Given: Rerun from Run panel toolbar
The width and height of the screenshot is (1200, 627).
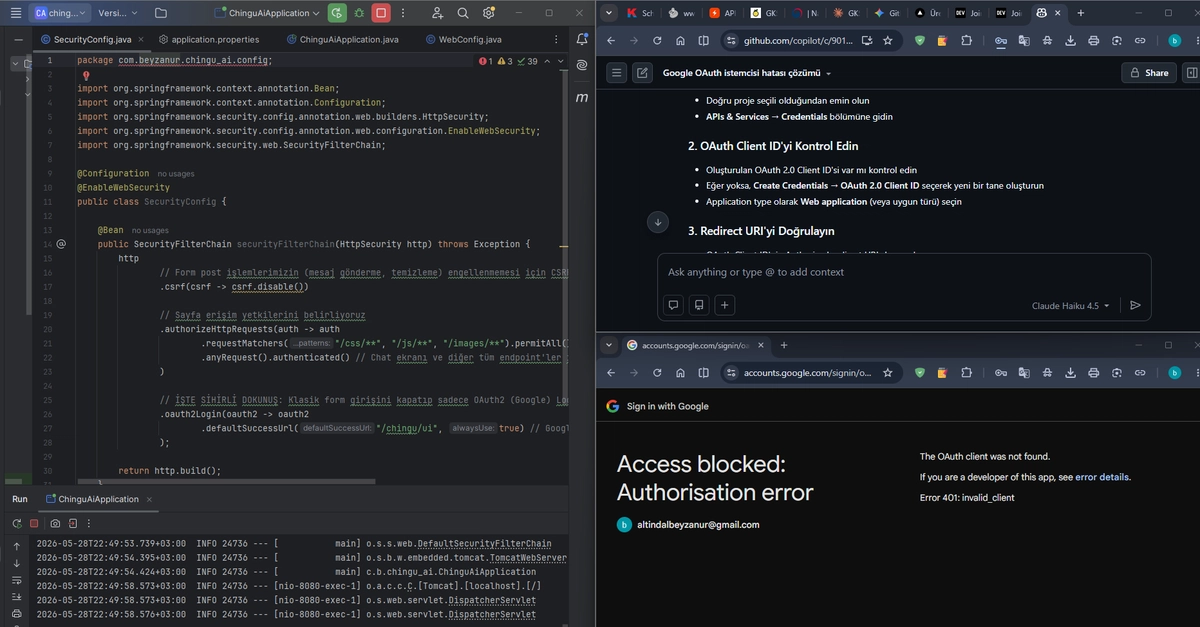Looking at the screenshot, I should (17, 523).
